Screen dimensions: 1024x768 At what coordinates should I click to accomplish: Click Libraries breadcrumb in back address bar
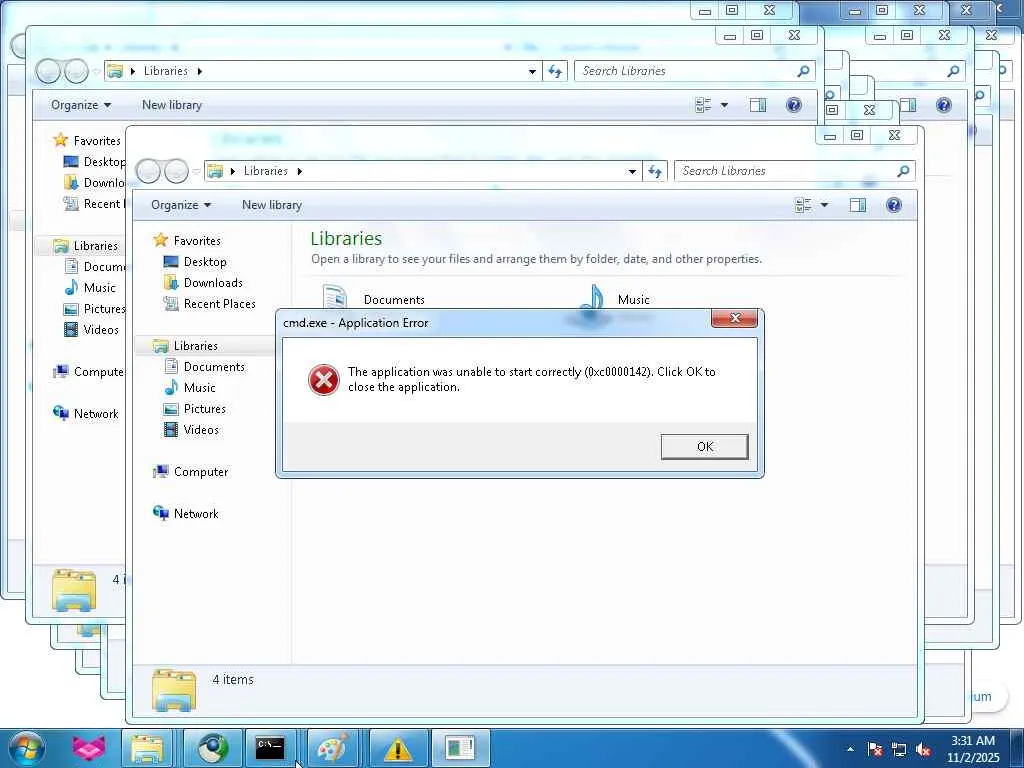coord(166,71)
